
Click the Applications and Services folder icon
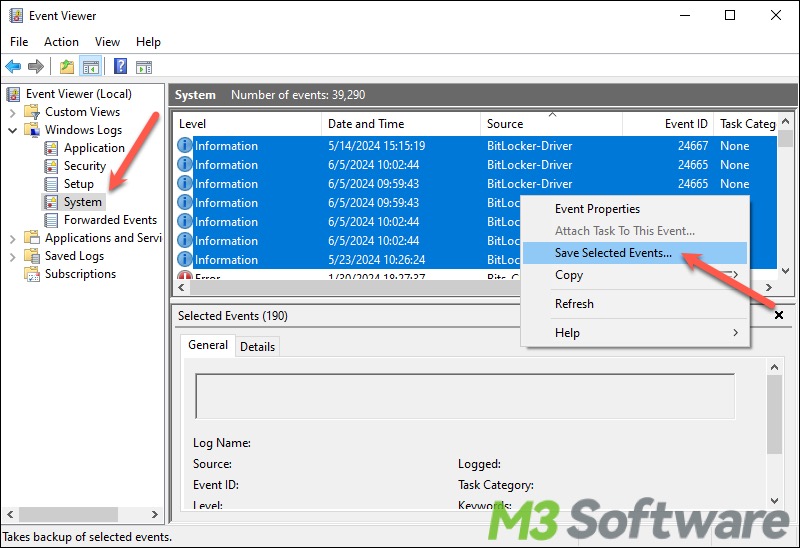[32, 238]
